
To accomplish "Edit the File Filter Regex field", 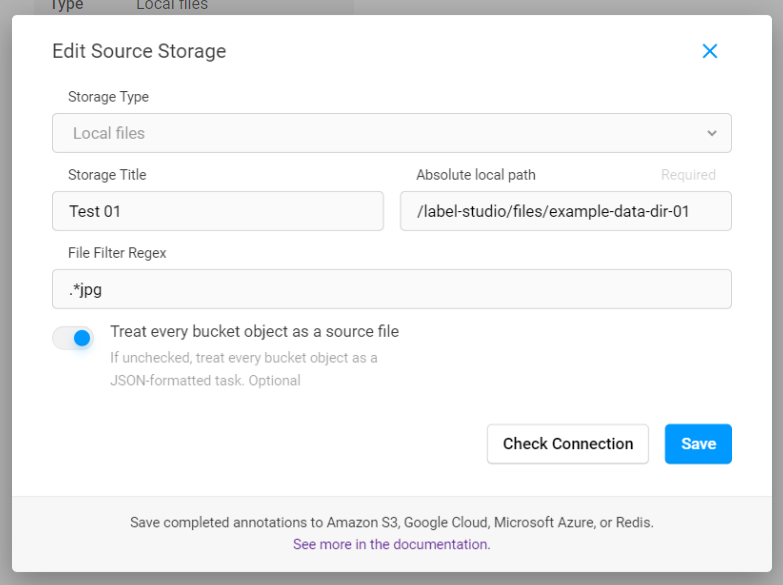I will pos(391,289).
